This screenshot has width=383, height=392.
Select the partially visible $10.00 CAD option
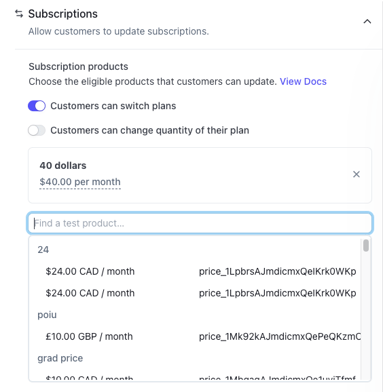195,378
